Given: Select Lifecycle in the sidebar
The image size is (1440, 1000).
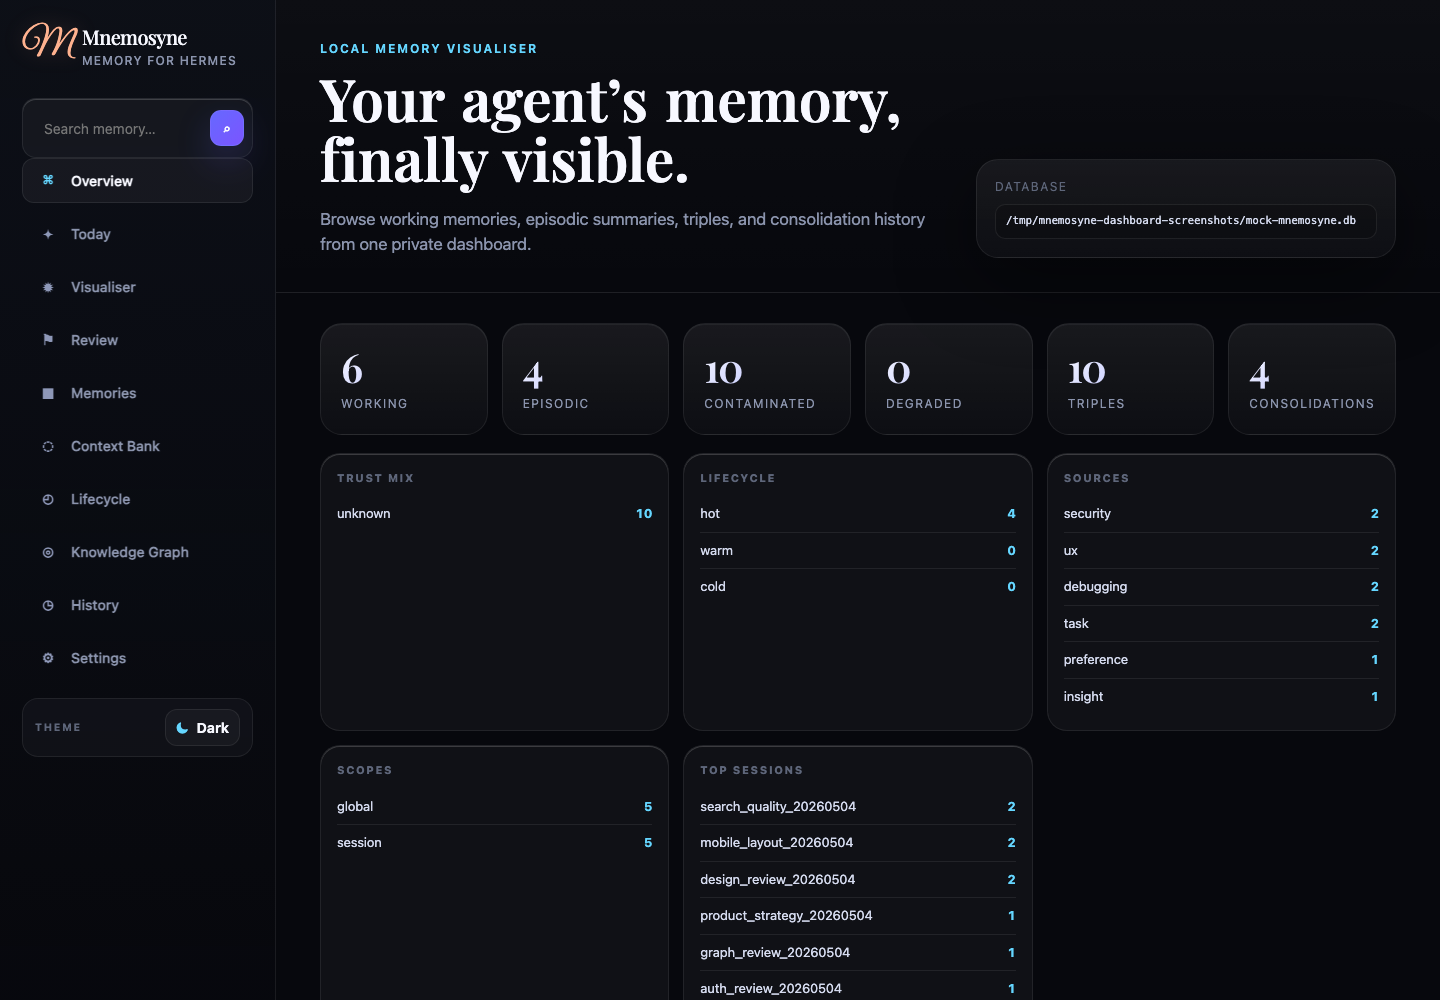Looking at the screenshot, I should pyautogui.click(x=137, y=499).
